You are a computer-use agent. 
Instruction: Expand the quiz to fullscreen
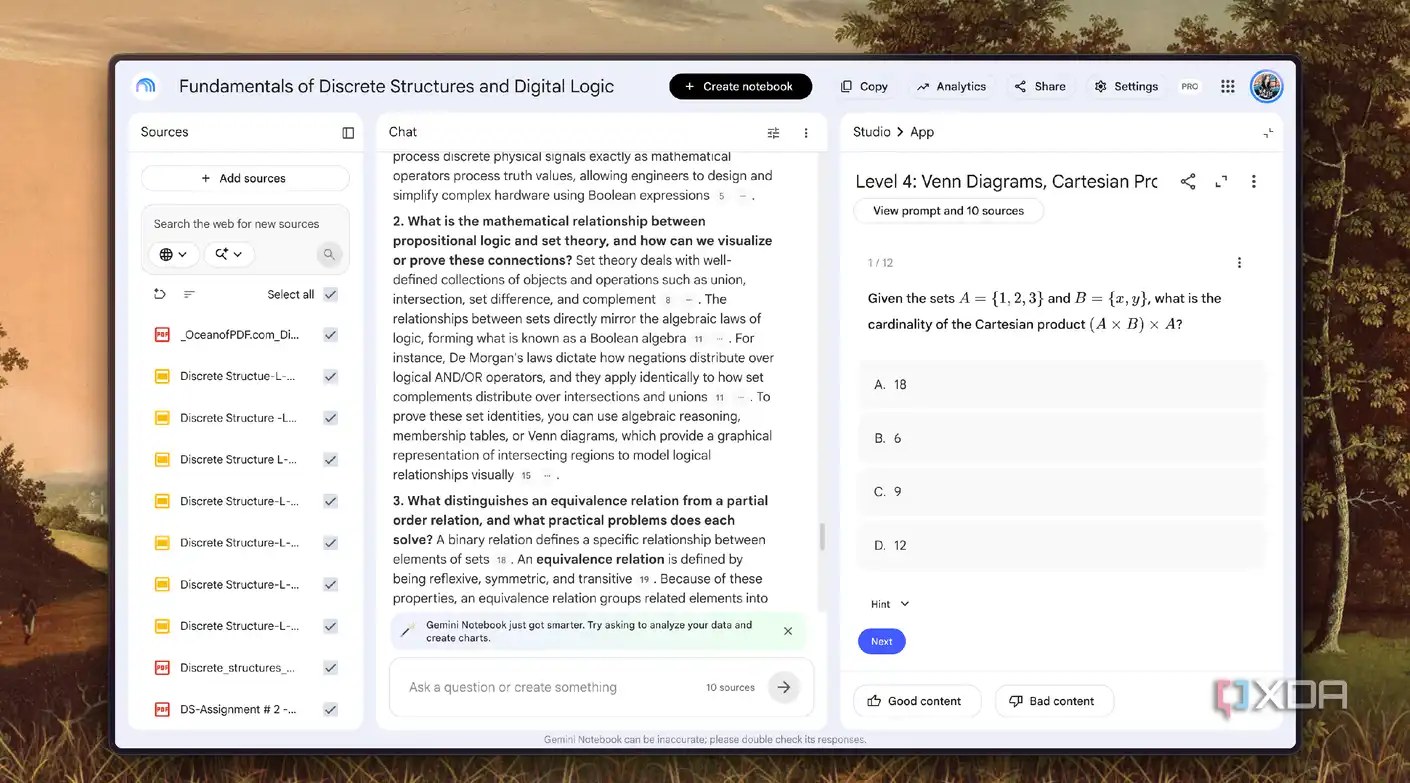pos(1221,181)
